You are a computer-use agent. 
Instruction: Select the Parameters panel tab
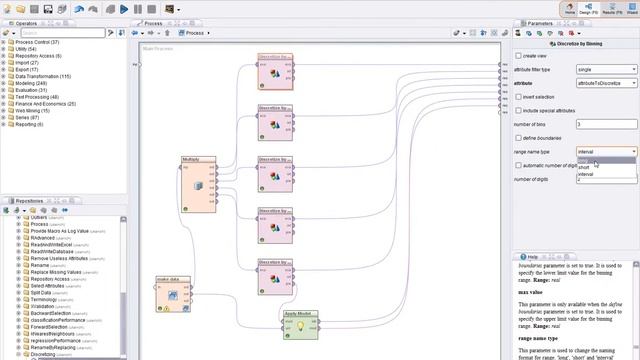point(539,23)
